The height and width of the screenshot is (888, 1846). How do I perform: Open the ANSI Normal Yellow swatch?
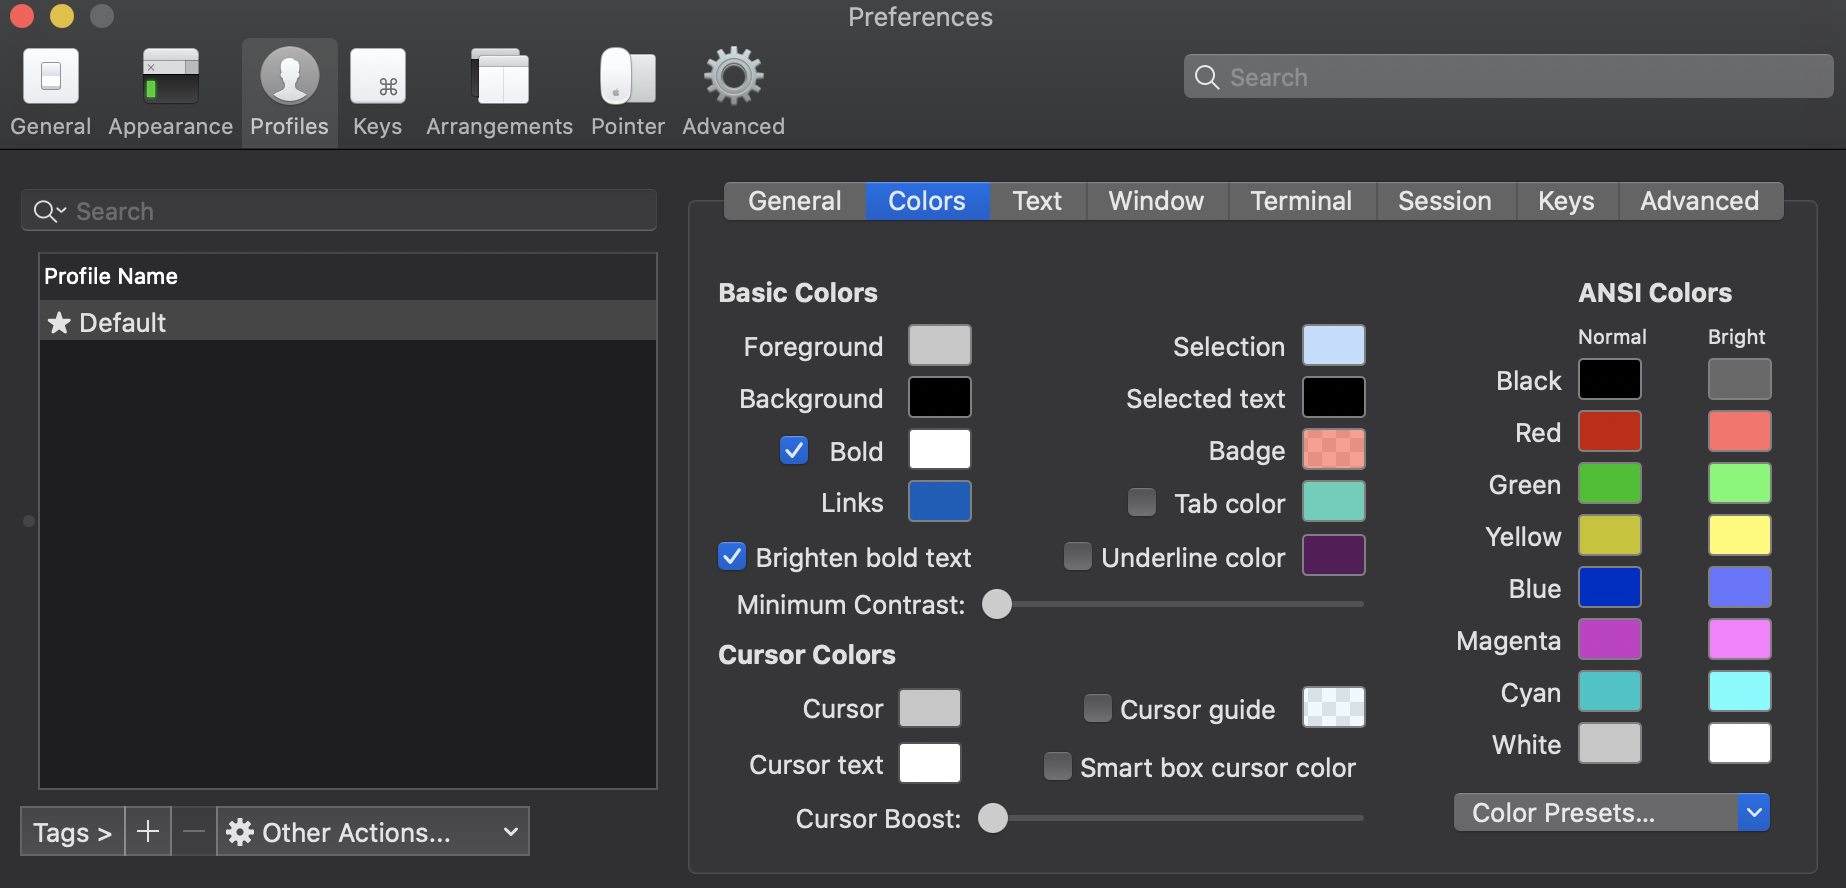coord(1610,535)
